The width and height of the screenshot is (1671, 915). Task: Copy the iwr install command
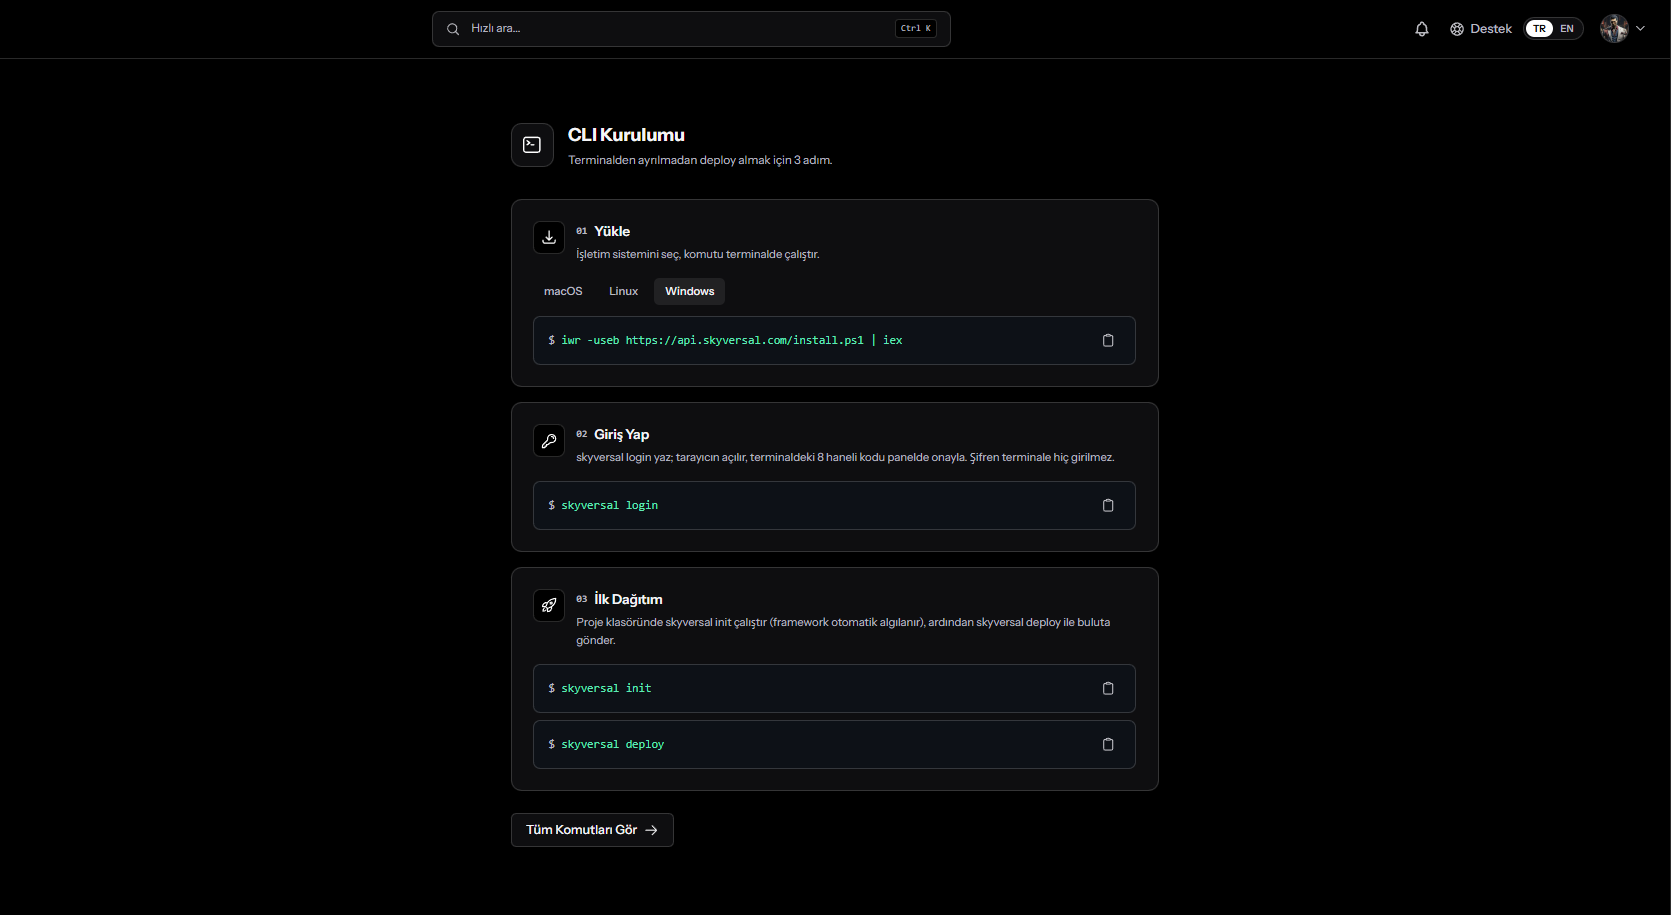[1108, 341]
